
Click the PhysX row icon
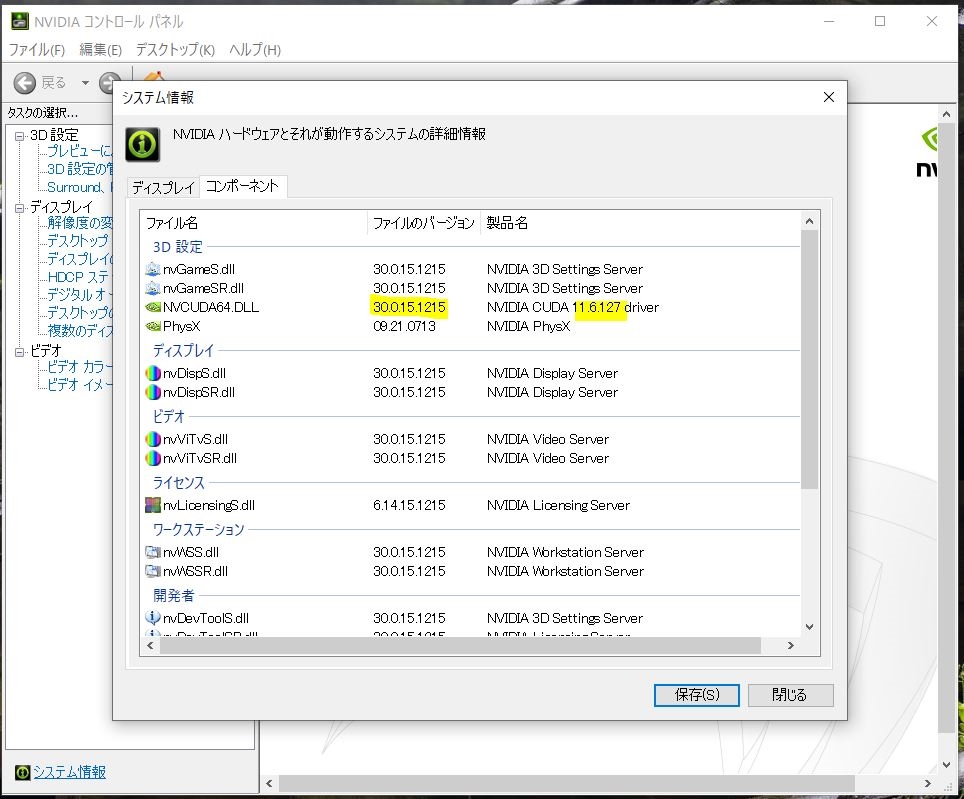152,326
